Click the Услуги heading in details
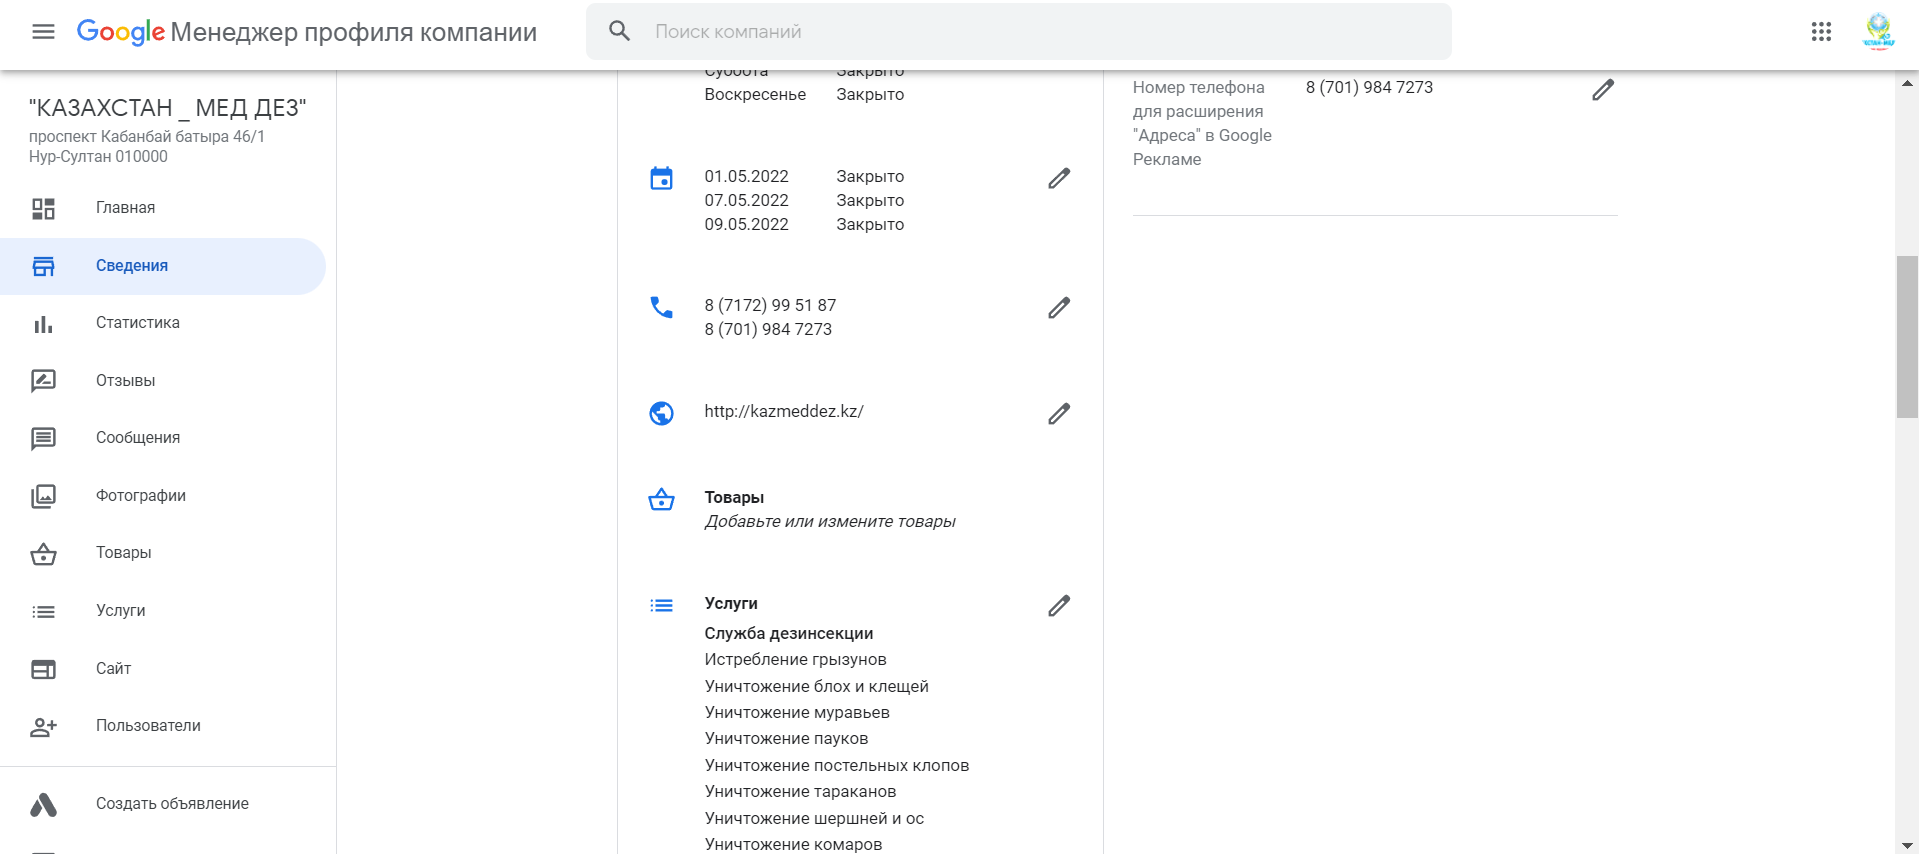 tap(731, 603)
